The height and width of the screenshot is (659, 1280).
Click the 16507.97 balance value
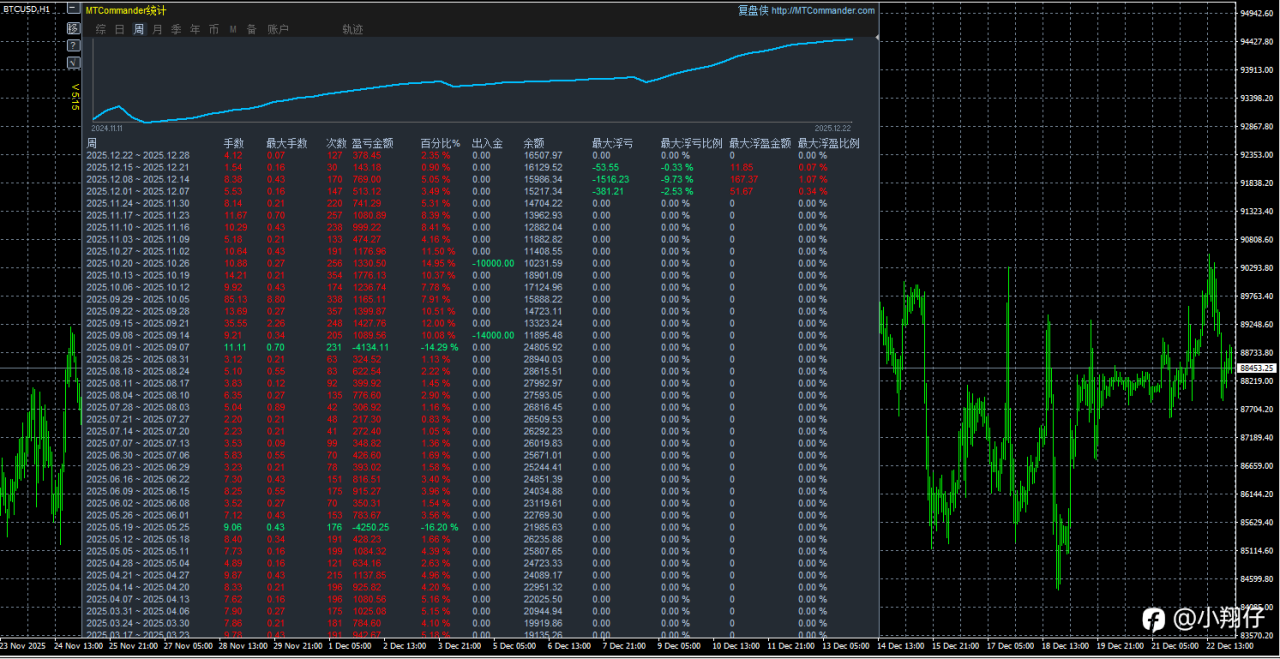tap(544, 155)
